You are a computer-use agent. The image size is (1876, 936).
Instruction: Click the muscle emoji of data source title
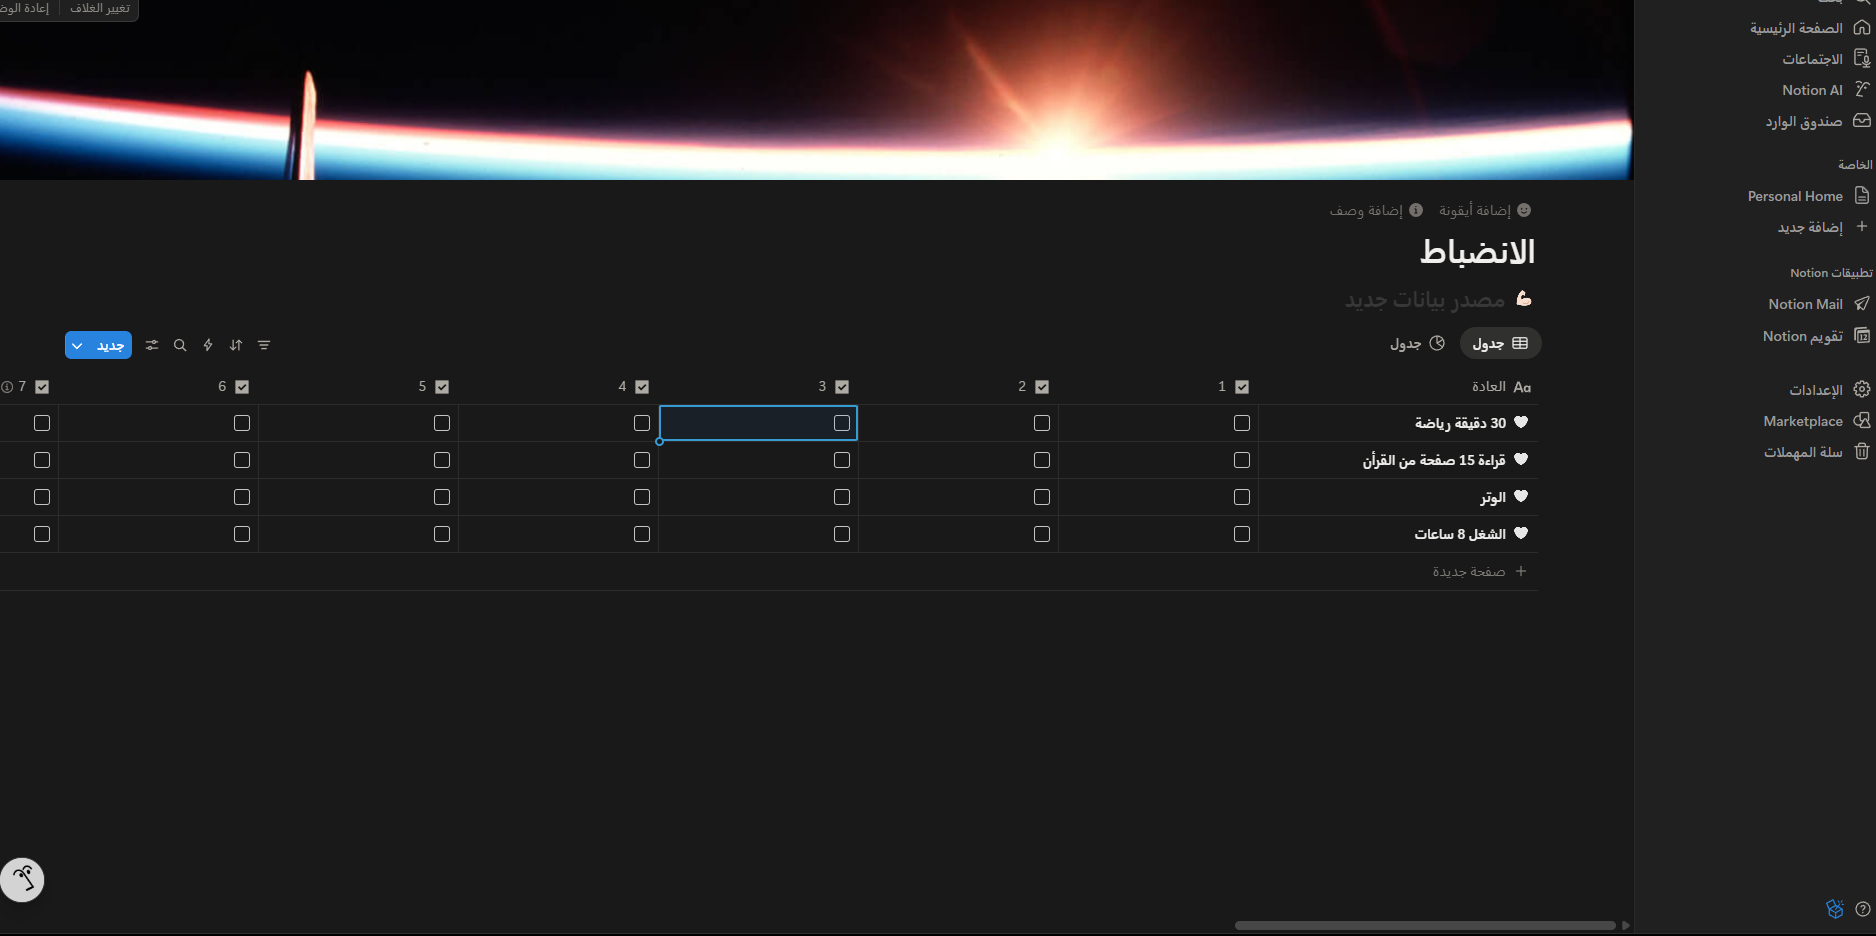(1524, 299)
